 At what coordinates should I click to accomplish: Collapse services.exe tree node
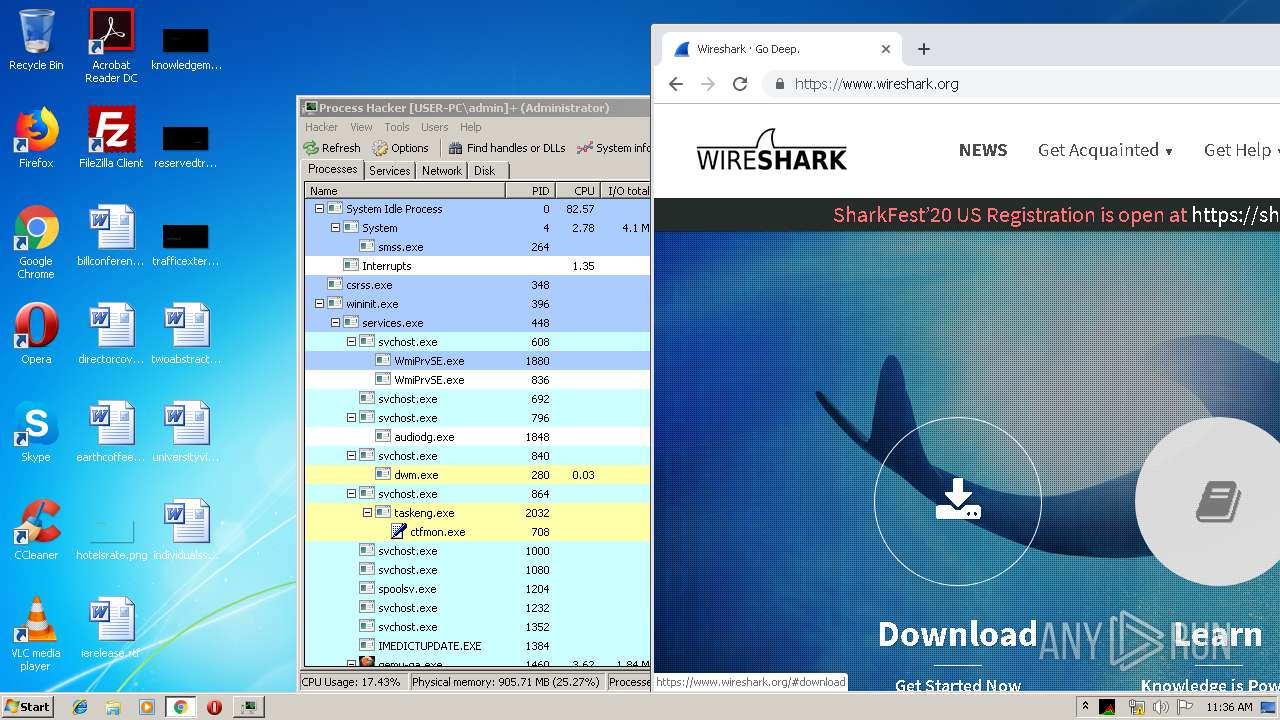[x=335, y=323]
